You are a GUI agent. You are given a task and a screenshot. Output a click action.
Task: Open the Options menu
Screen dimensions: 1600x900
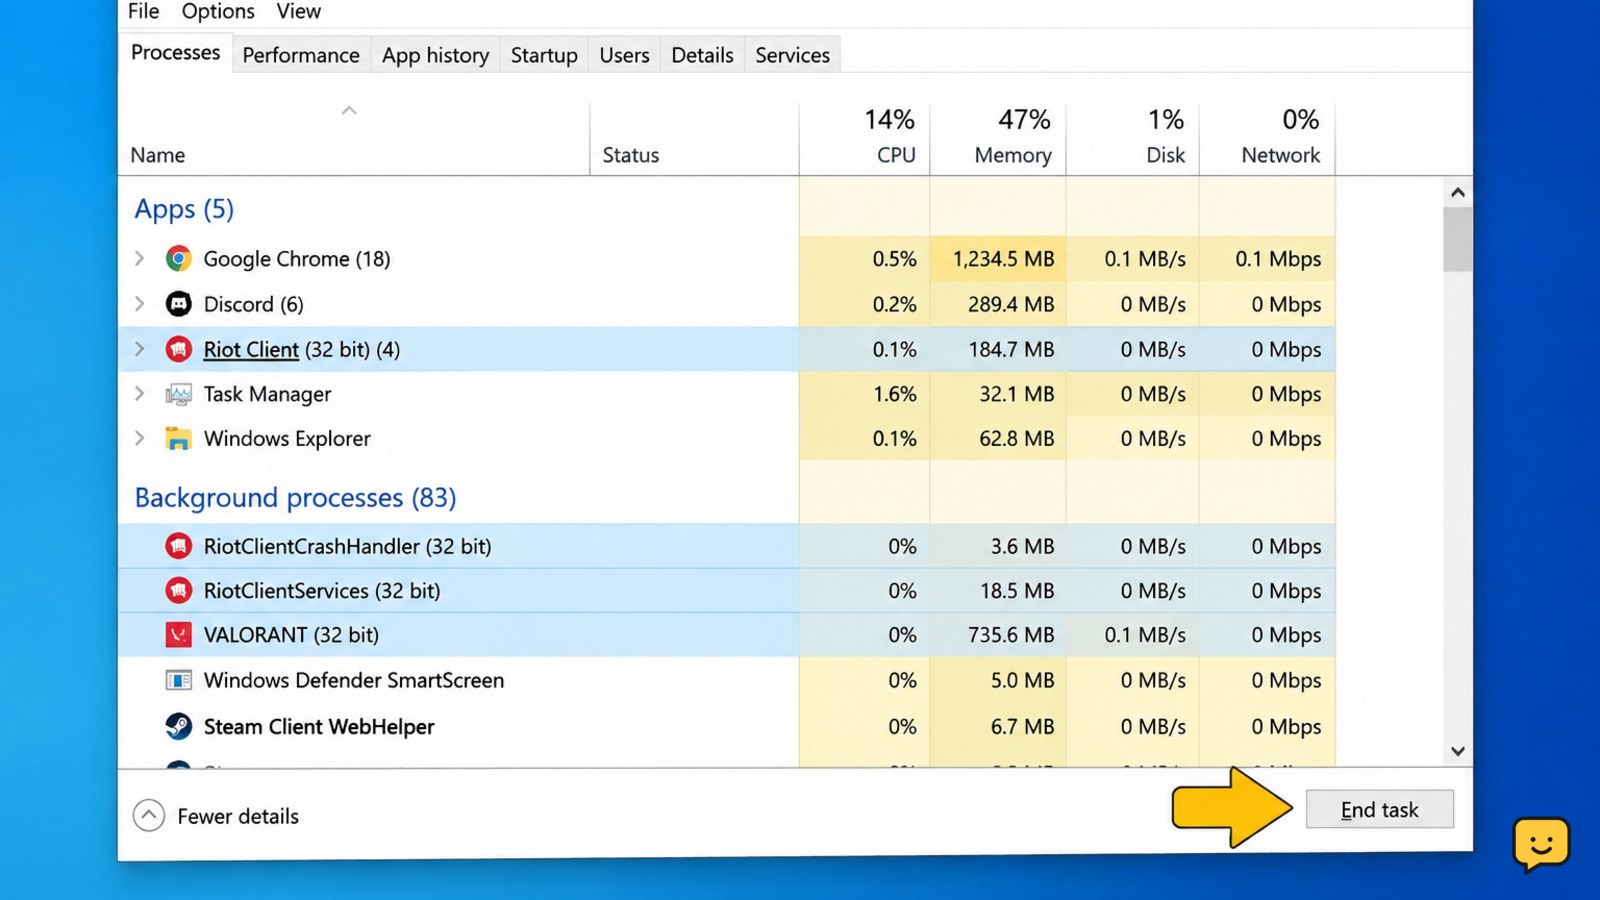(x=218, y=11)
